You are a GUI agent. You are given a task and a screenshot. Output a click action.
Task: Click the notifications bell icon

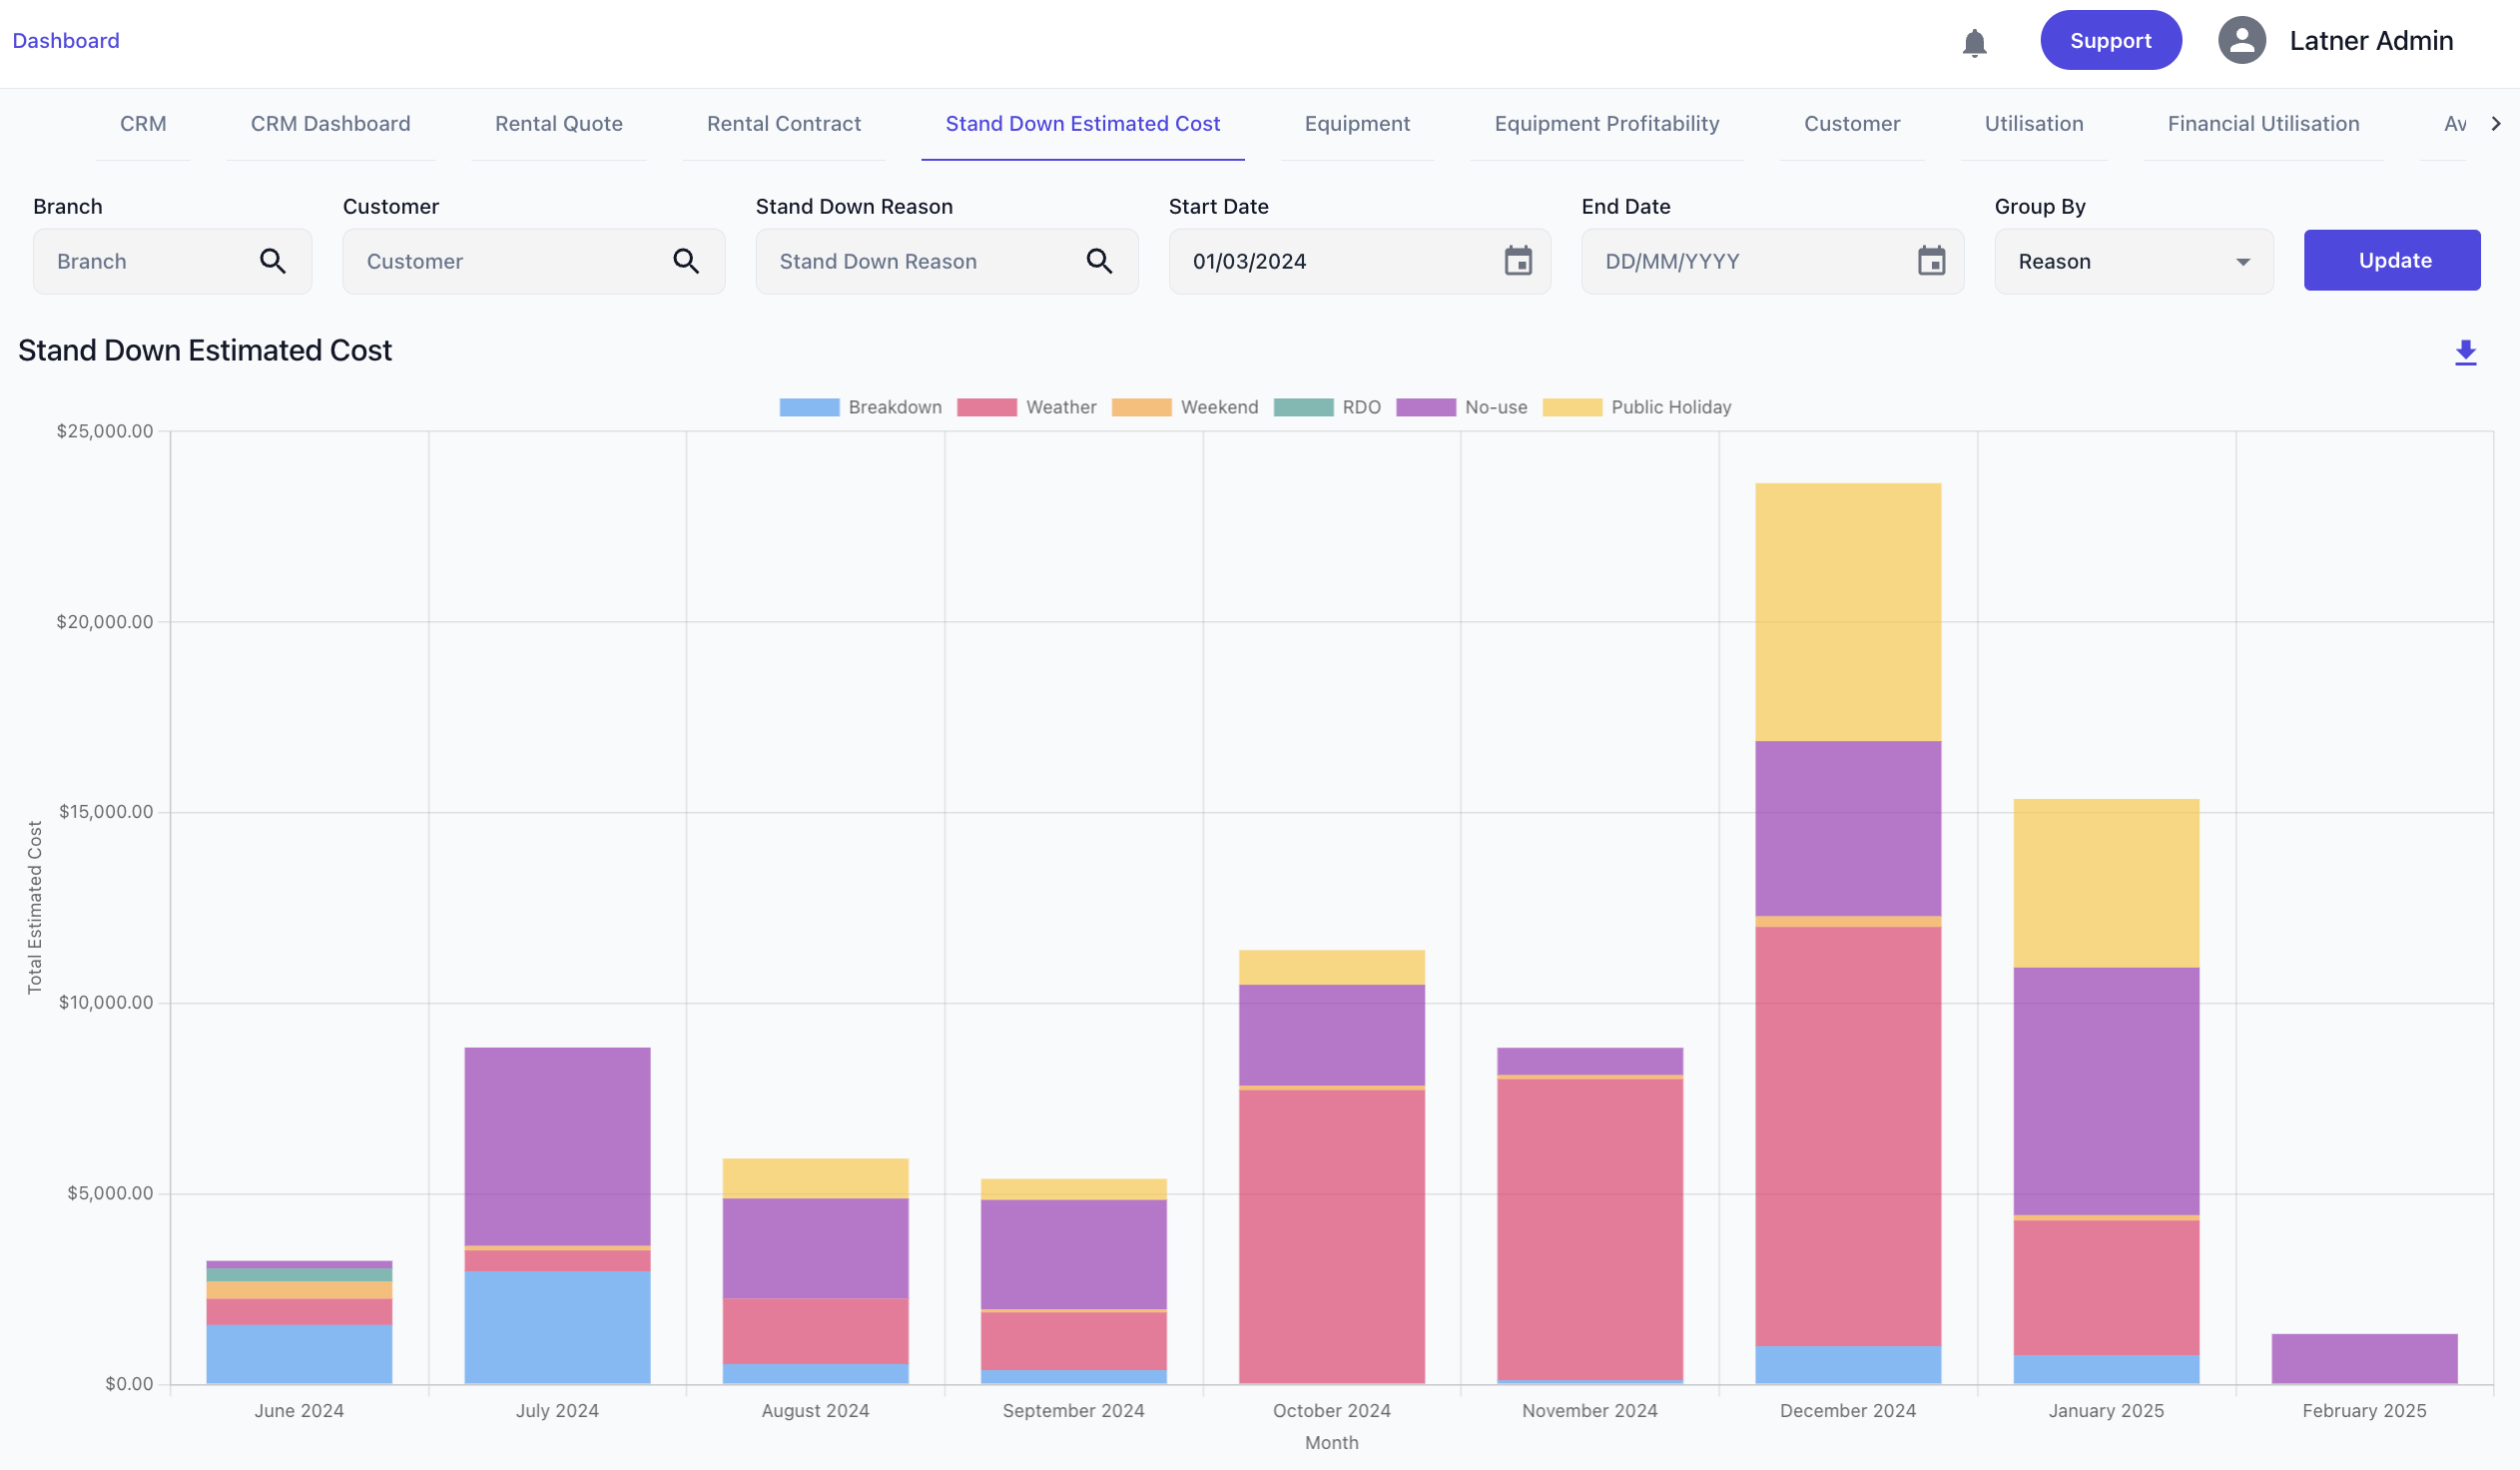click(x=1974, y=43)
